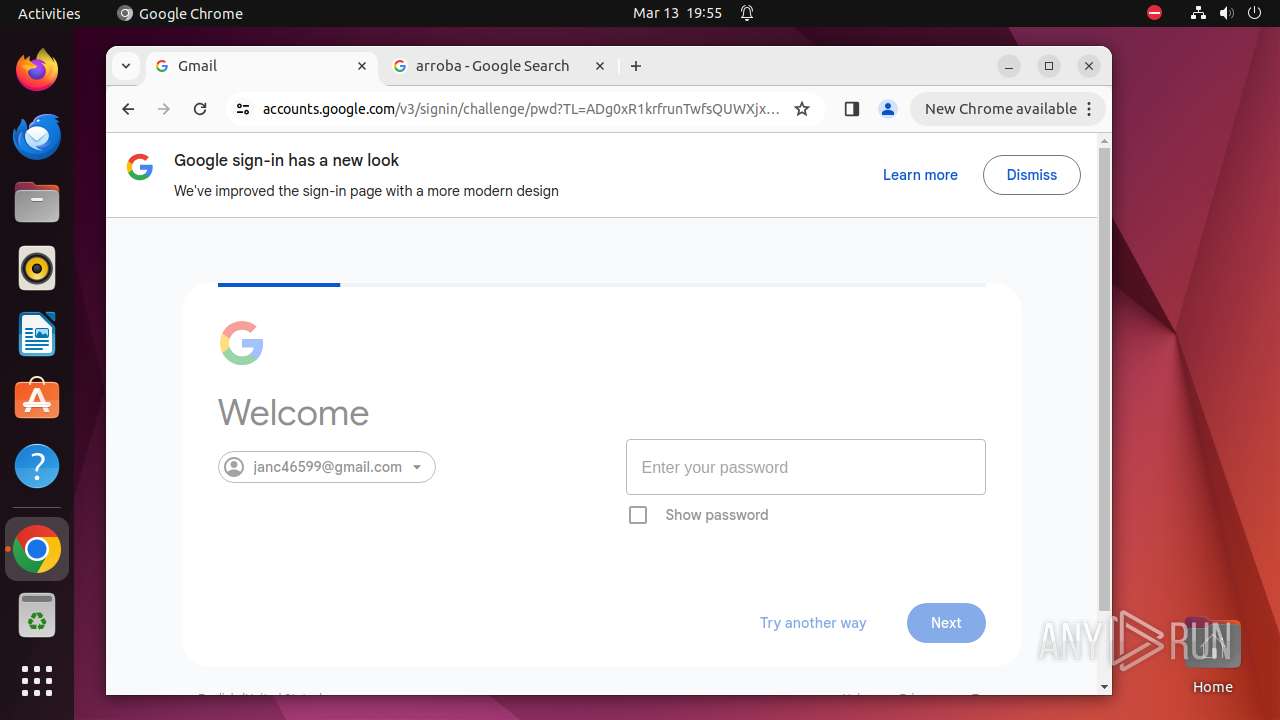Close the arroba - Google Search tab
1280x720 pixels.
point(600,66)
